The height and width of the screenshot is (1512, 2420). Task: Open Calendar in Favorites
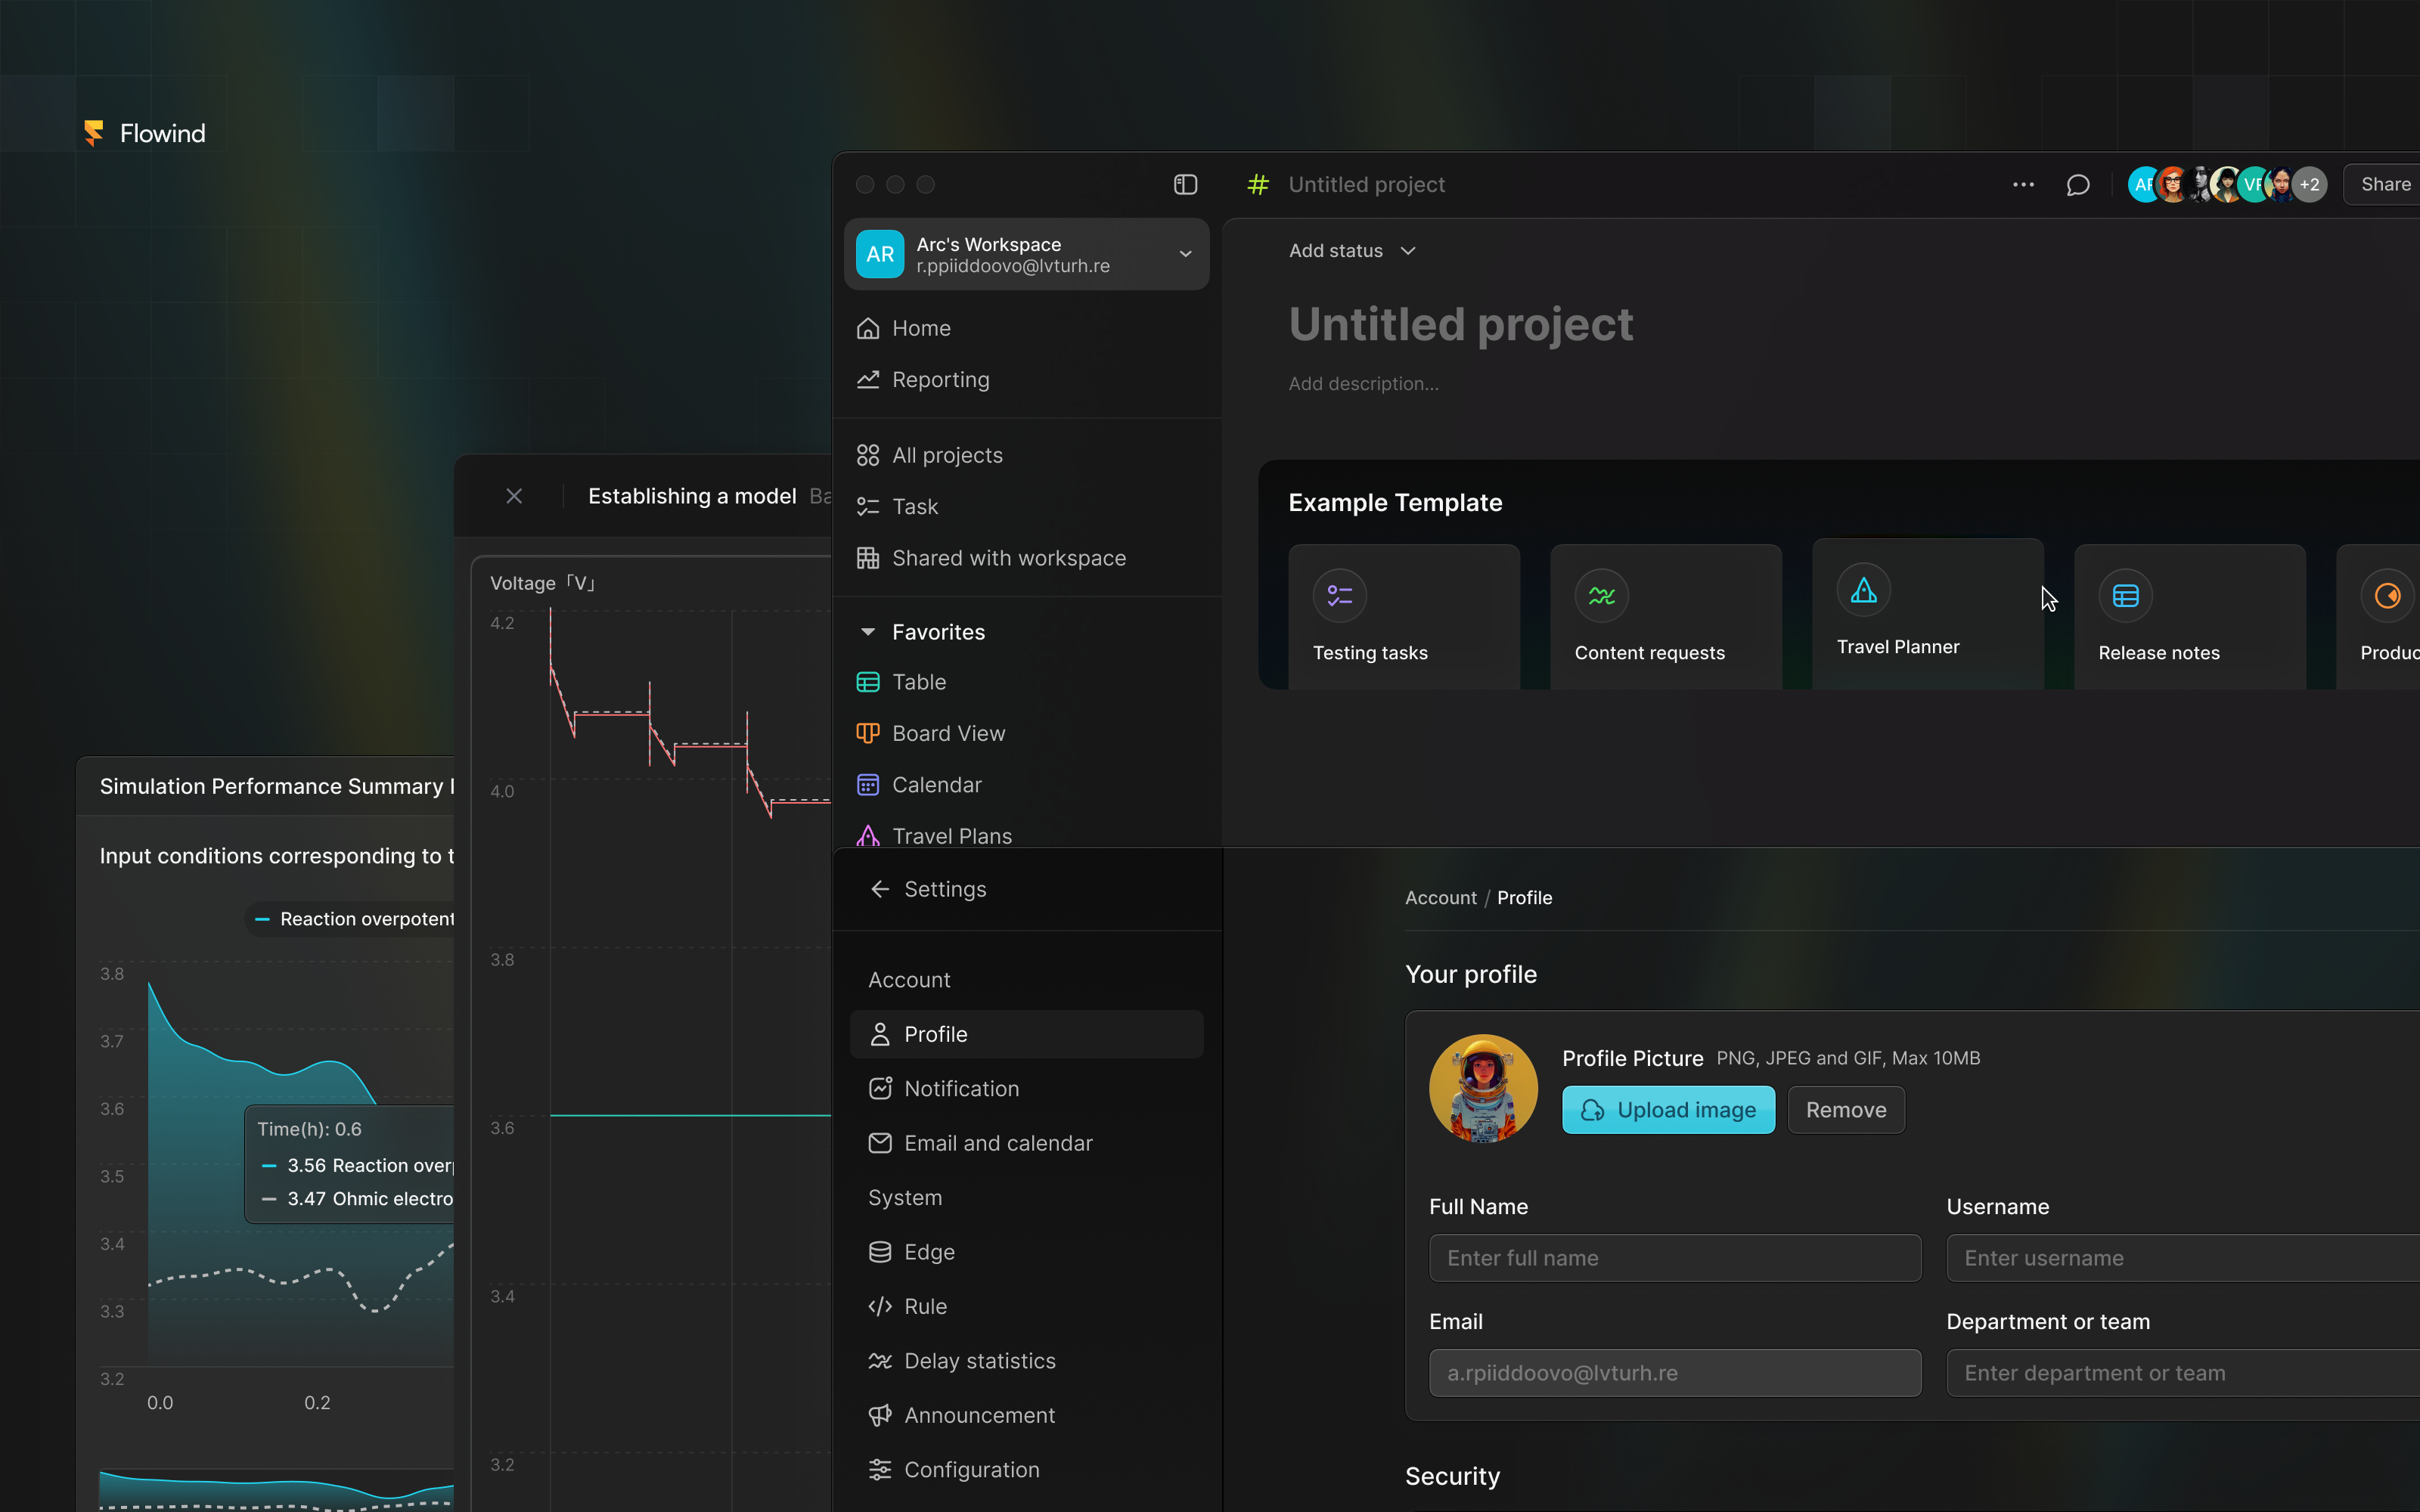[1027, 785]
